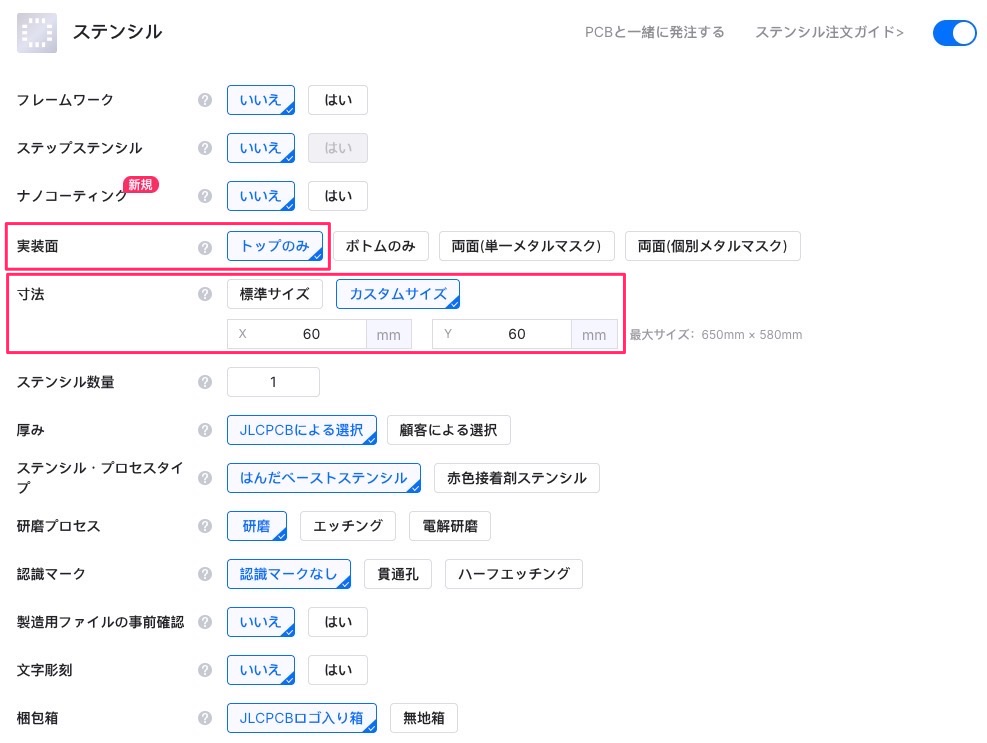This screenshot has width=987, height=743.
Task: Click the help icon beside ナノコーティング
Action: 205,196
